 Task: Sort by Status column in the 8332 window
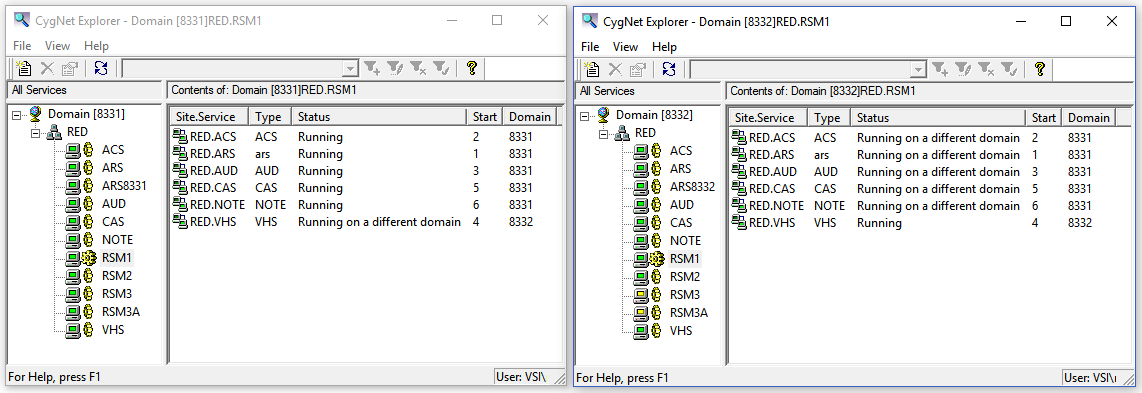pyautogui.click(x=938, y=117)
